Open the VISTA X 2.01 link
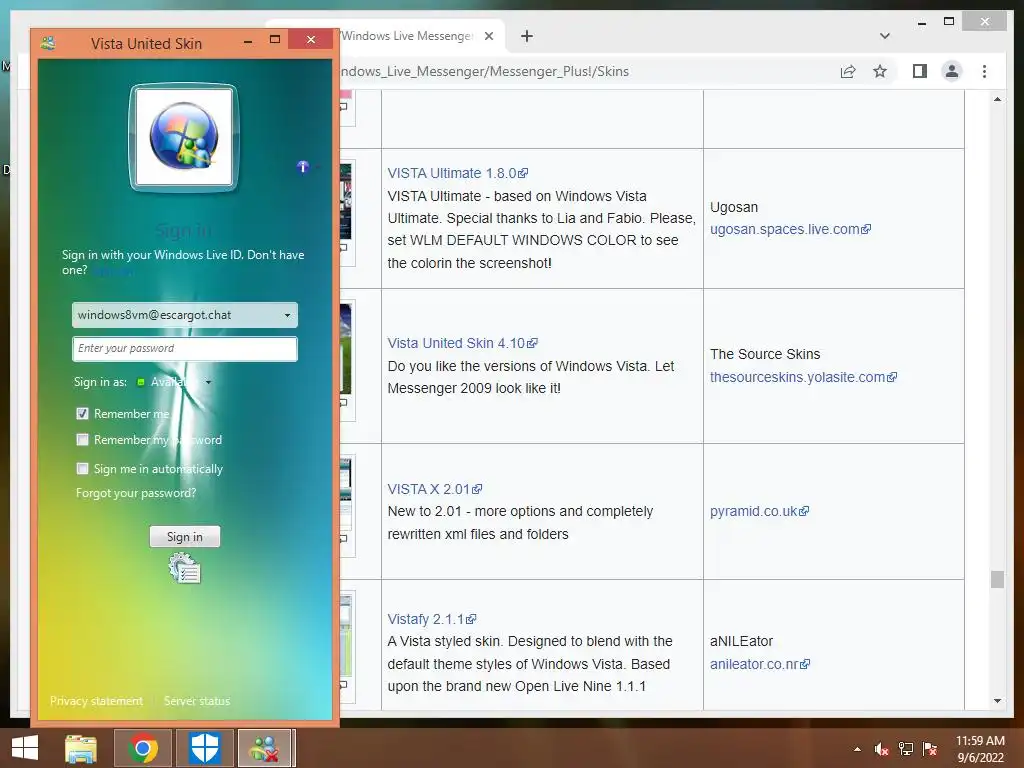 tap(434, 489)
